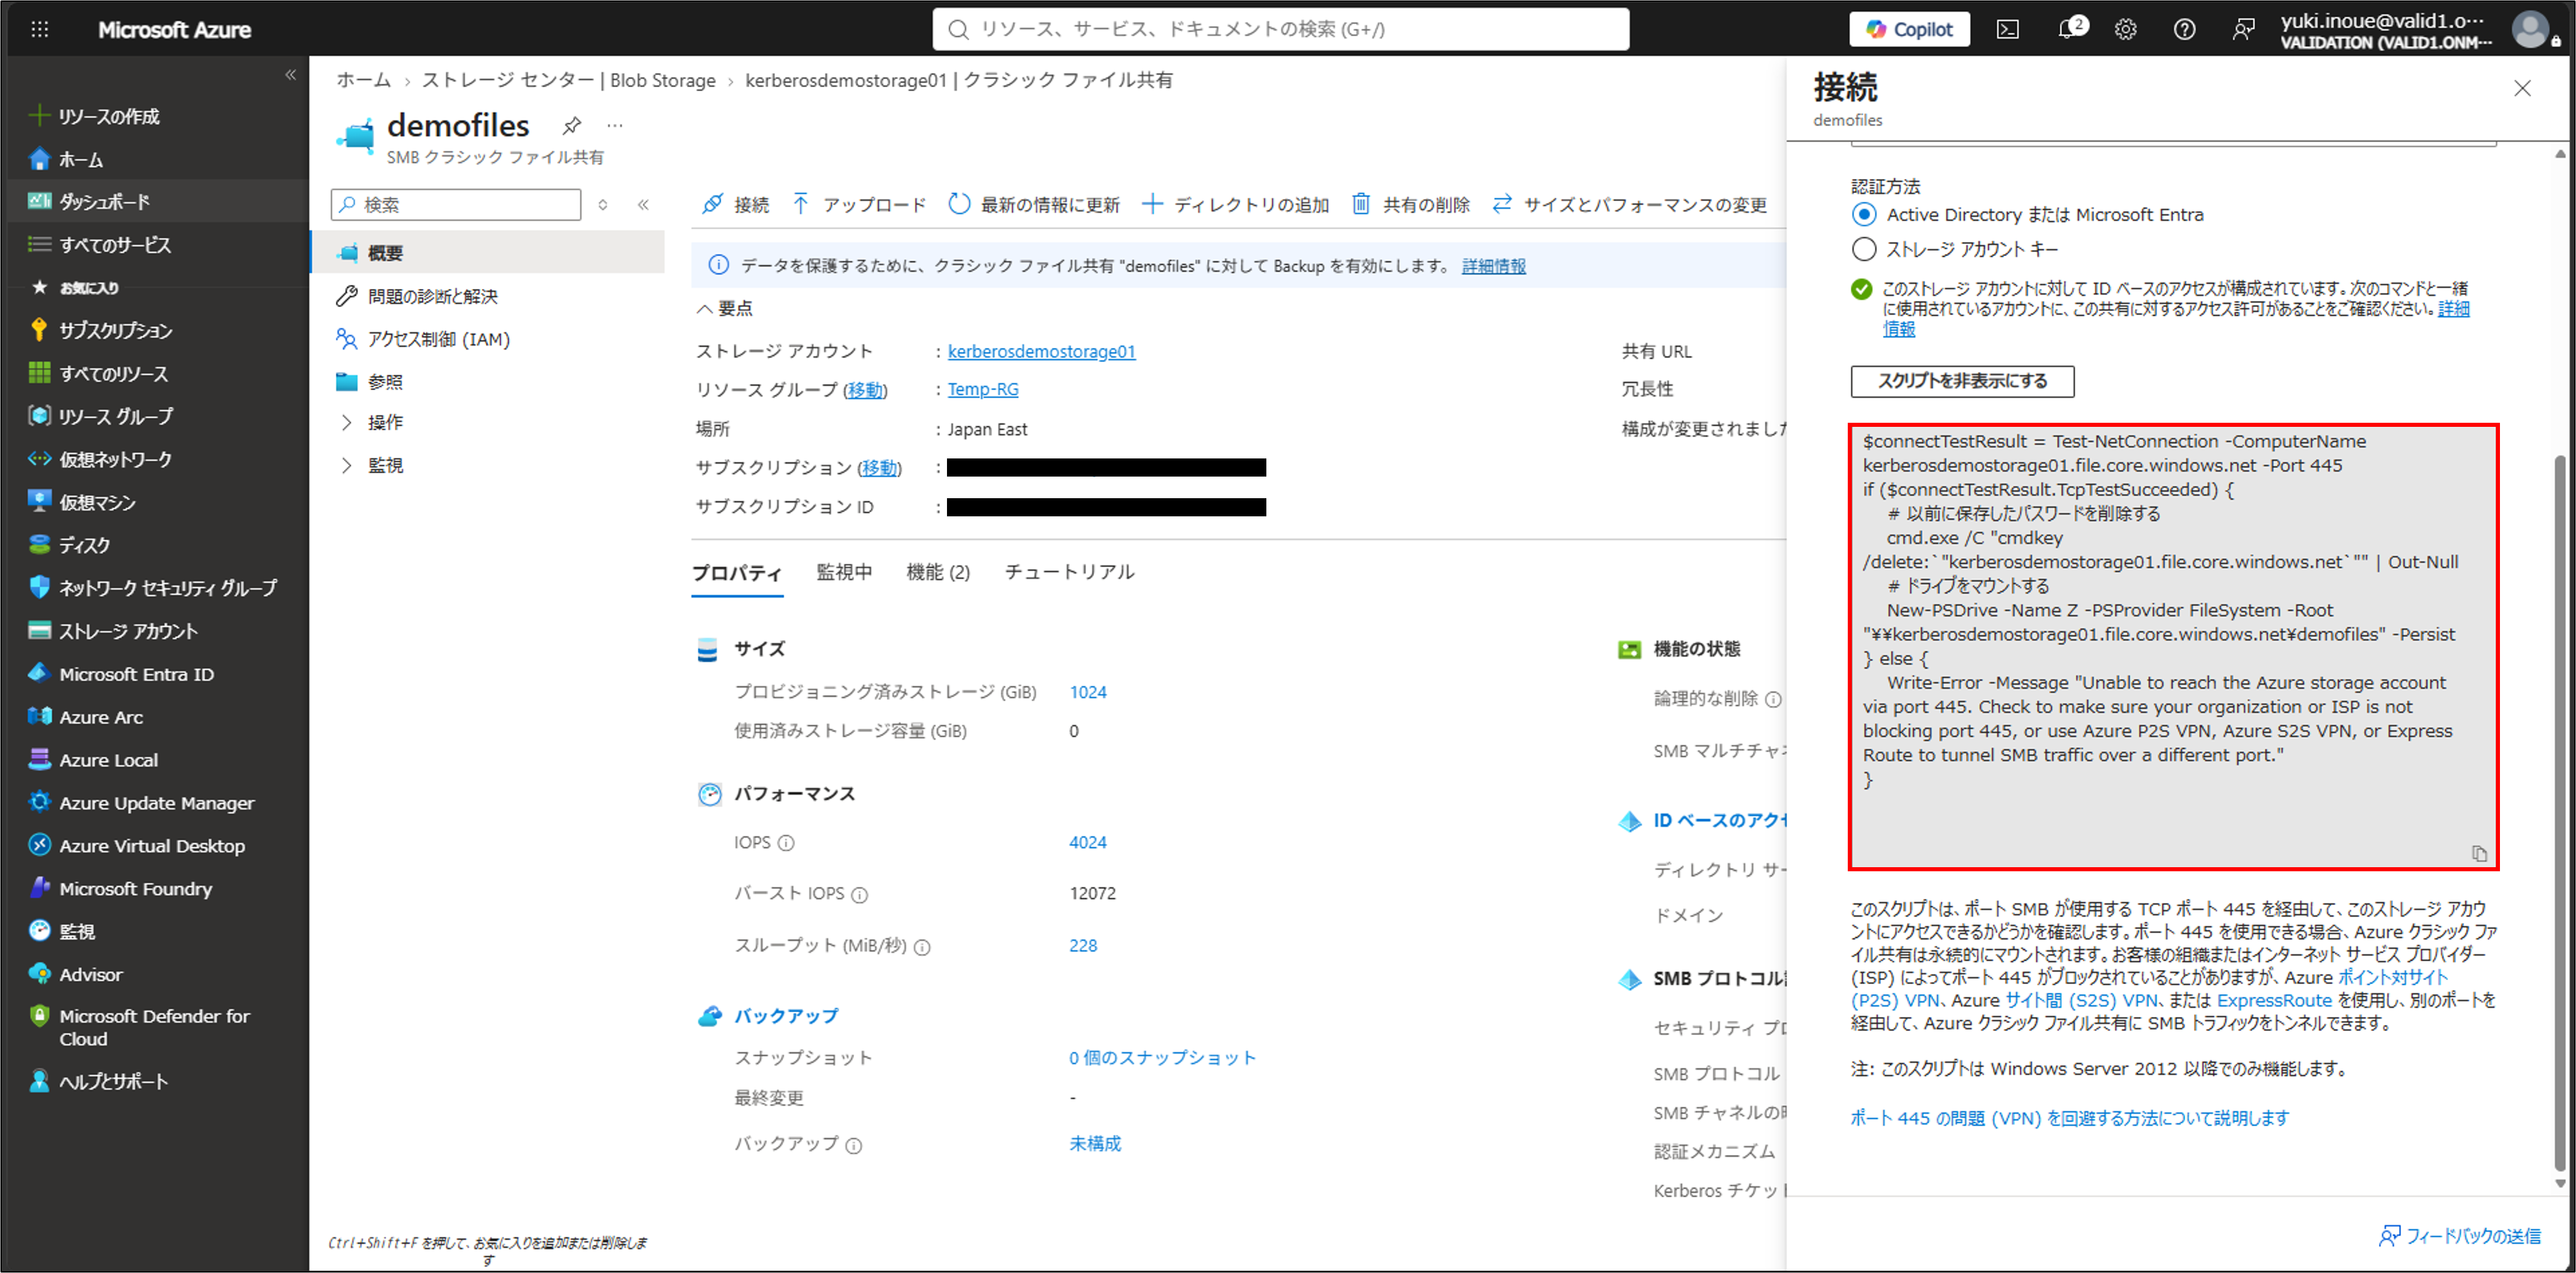Select Active Directory または Microsoft Entra radio

click(x=1863, y=214)
